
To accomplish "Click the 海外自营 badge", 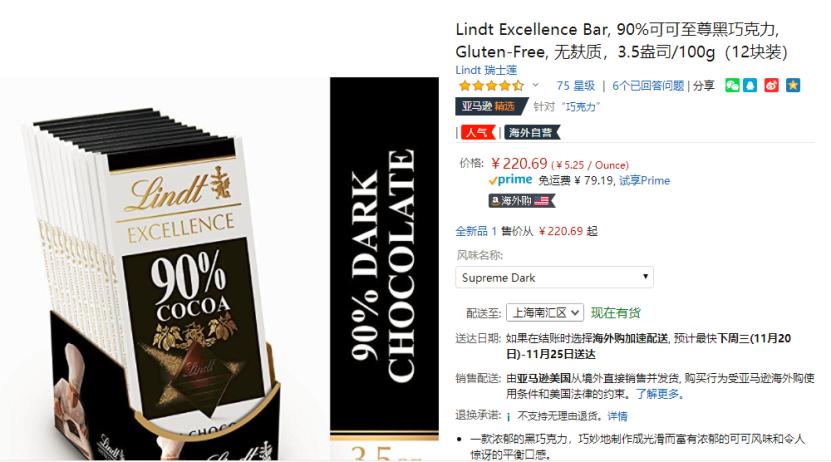I will click(x=532, y=132).
